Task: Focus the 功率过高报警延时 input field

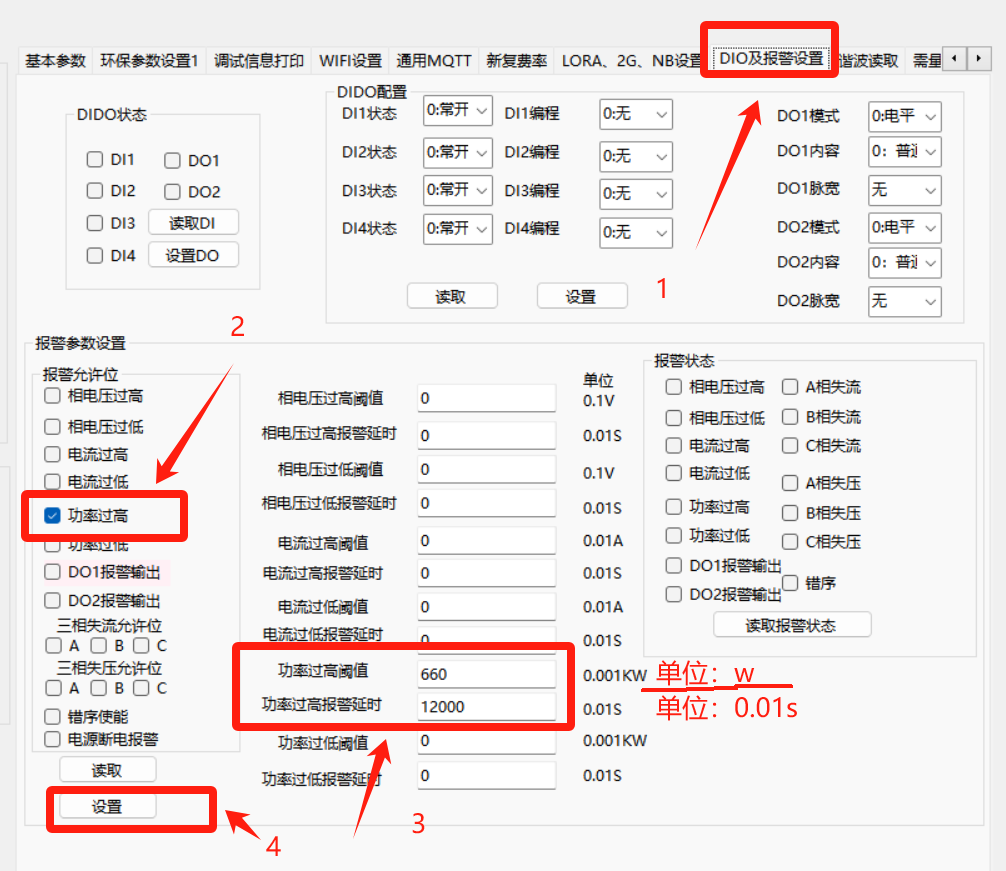Action: [486, 707]
